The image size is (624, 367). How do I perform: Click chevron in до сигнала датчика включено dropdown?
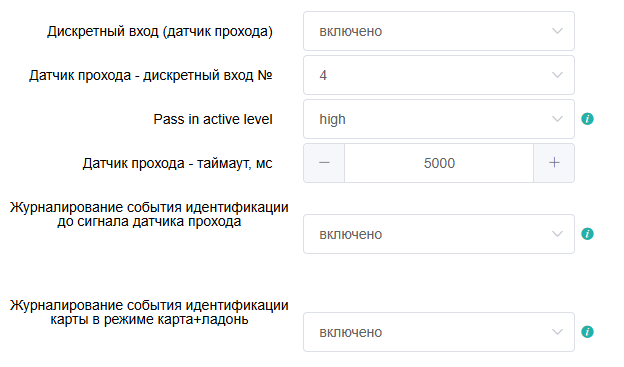(557, 234)
